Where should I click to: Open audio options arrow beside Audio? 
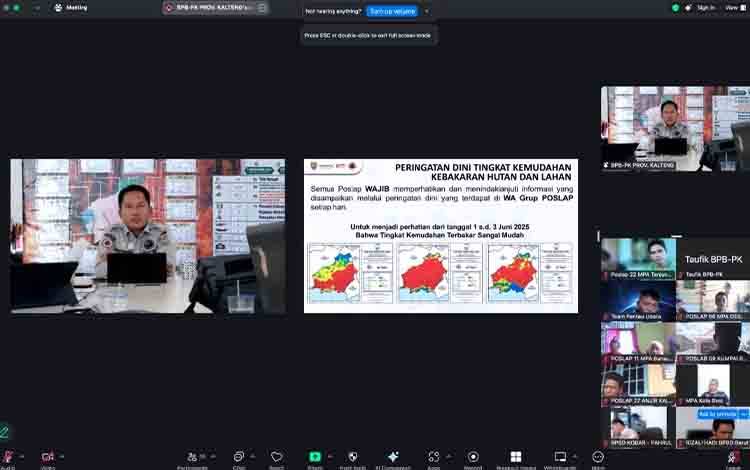click(x=22, y=457)
